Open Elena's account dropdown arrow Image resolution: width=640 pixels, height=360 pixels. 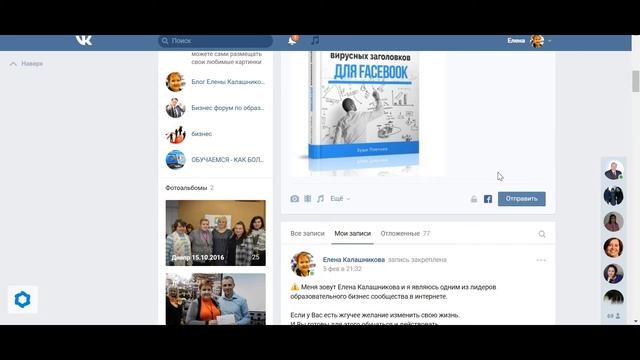[x=549, y=41]
